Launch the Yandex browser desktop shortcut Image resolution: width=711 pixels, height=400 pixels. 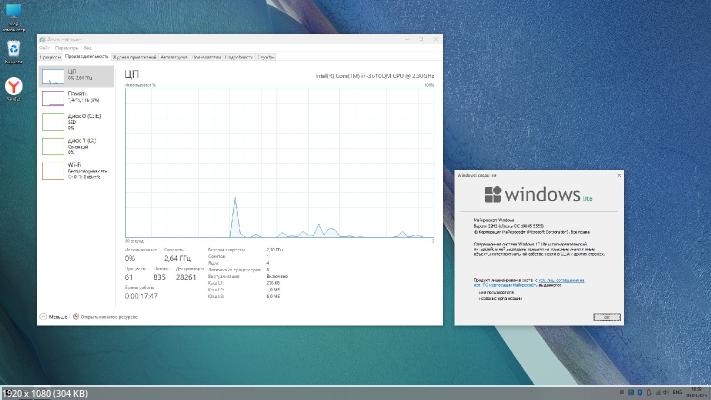[14, 88]
